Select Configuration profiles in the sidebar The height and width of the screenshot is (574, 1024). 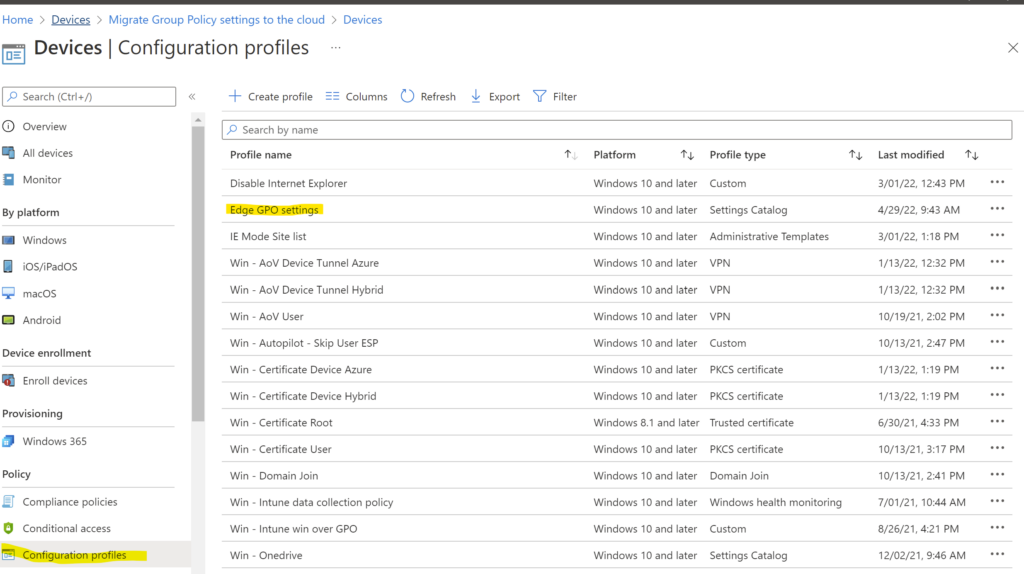[x=74, y=554]
